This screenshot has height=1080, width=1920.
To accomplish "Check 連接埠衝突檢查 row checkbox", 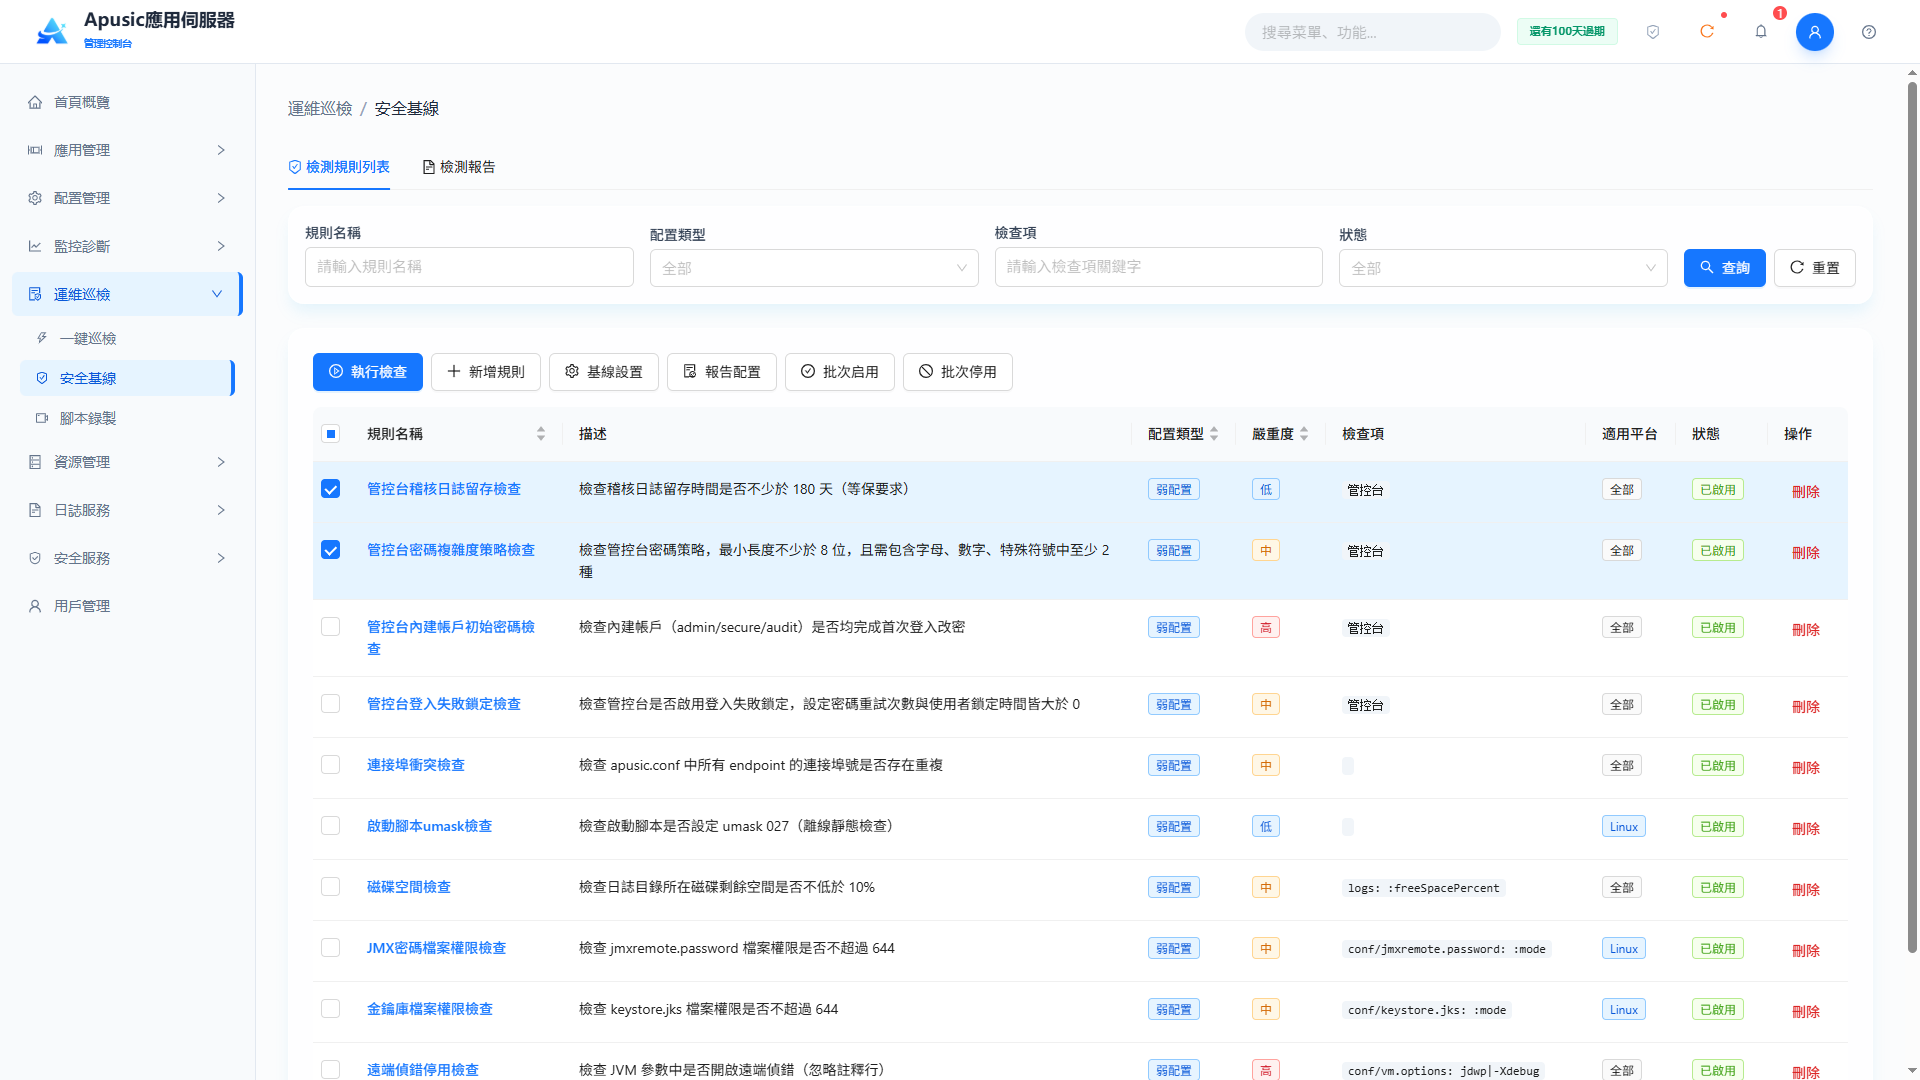I will [331, 765].
